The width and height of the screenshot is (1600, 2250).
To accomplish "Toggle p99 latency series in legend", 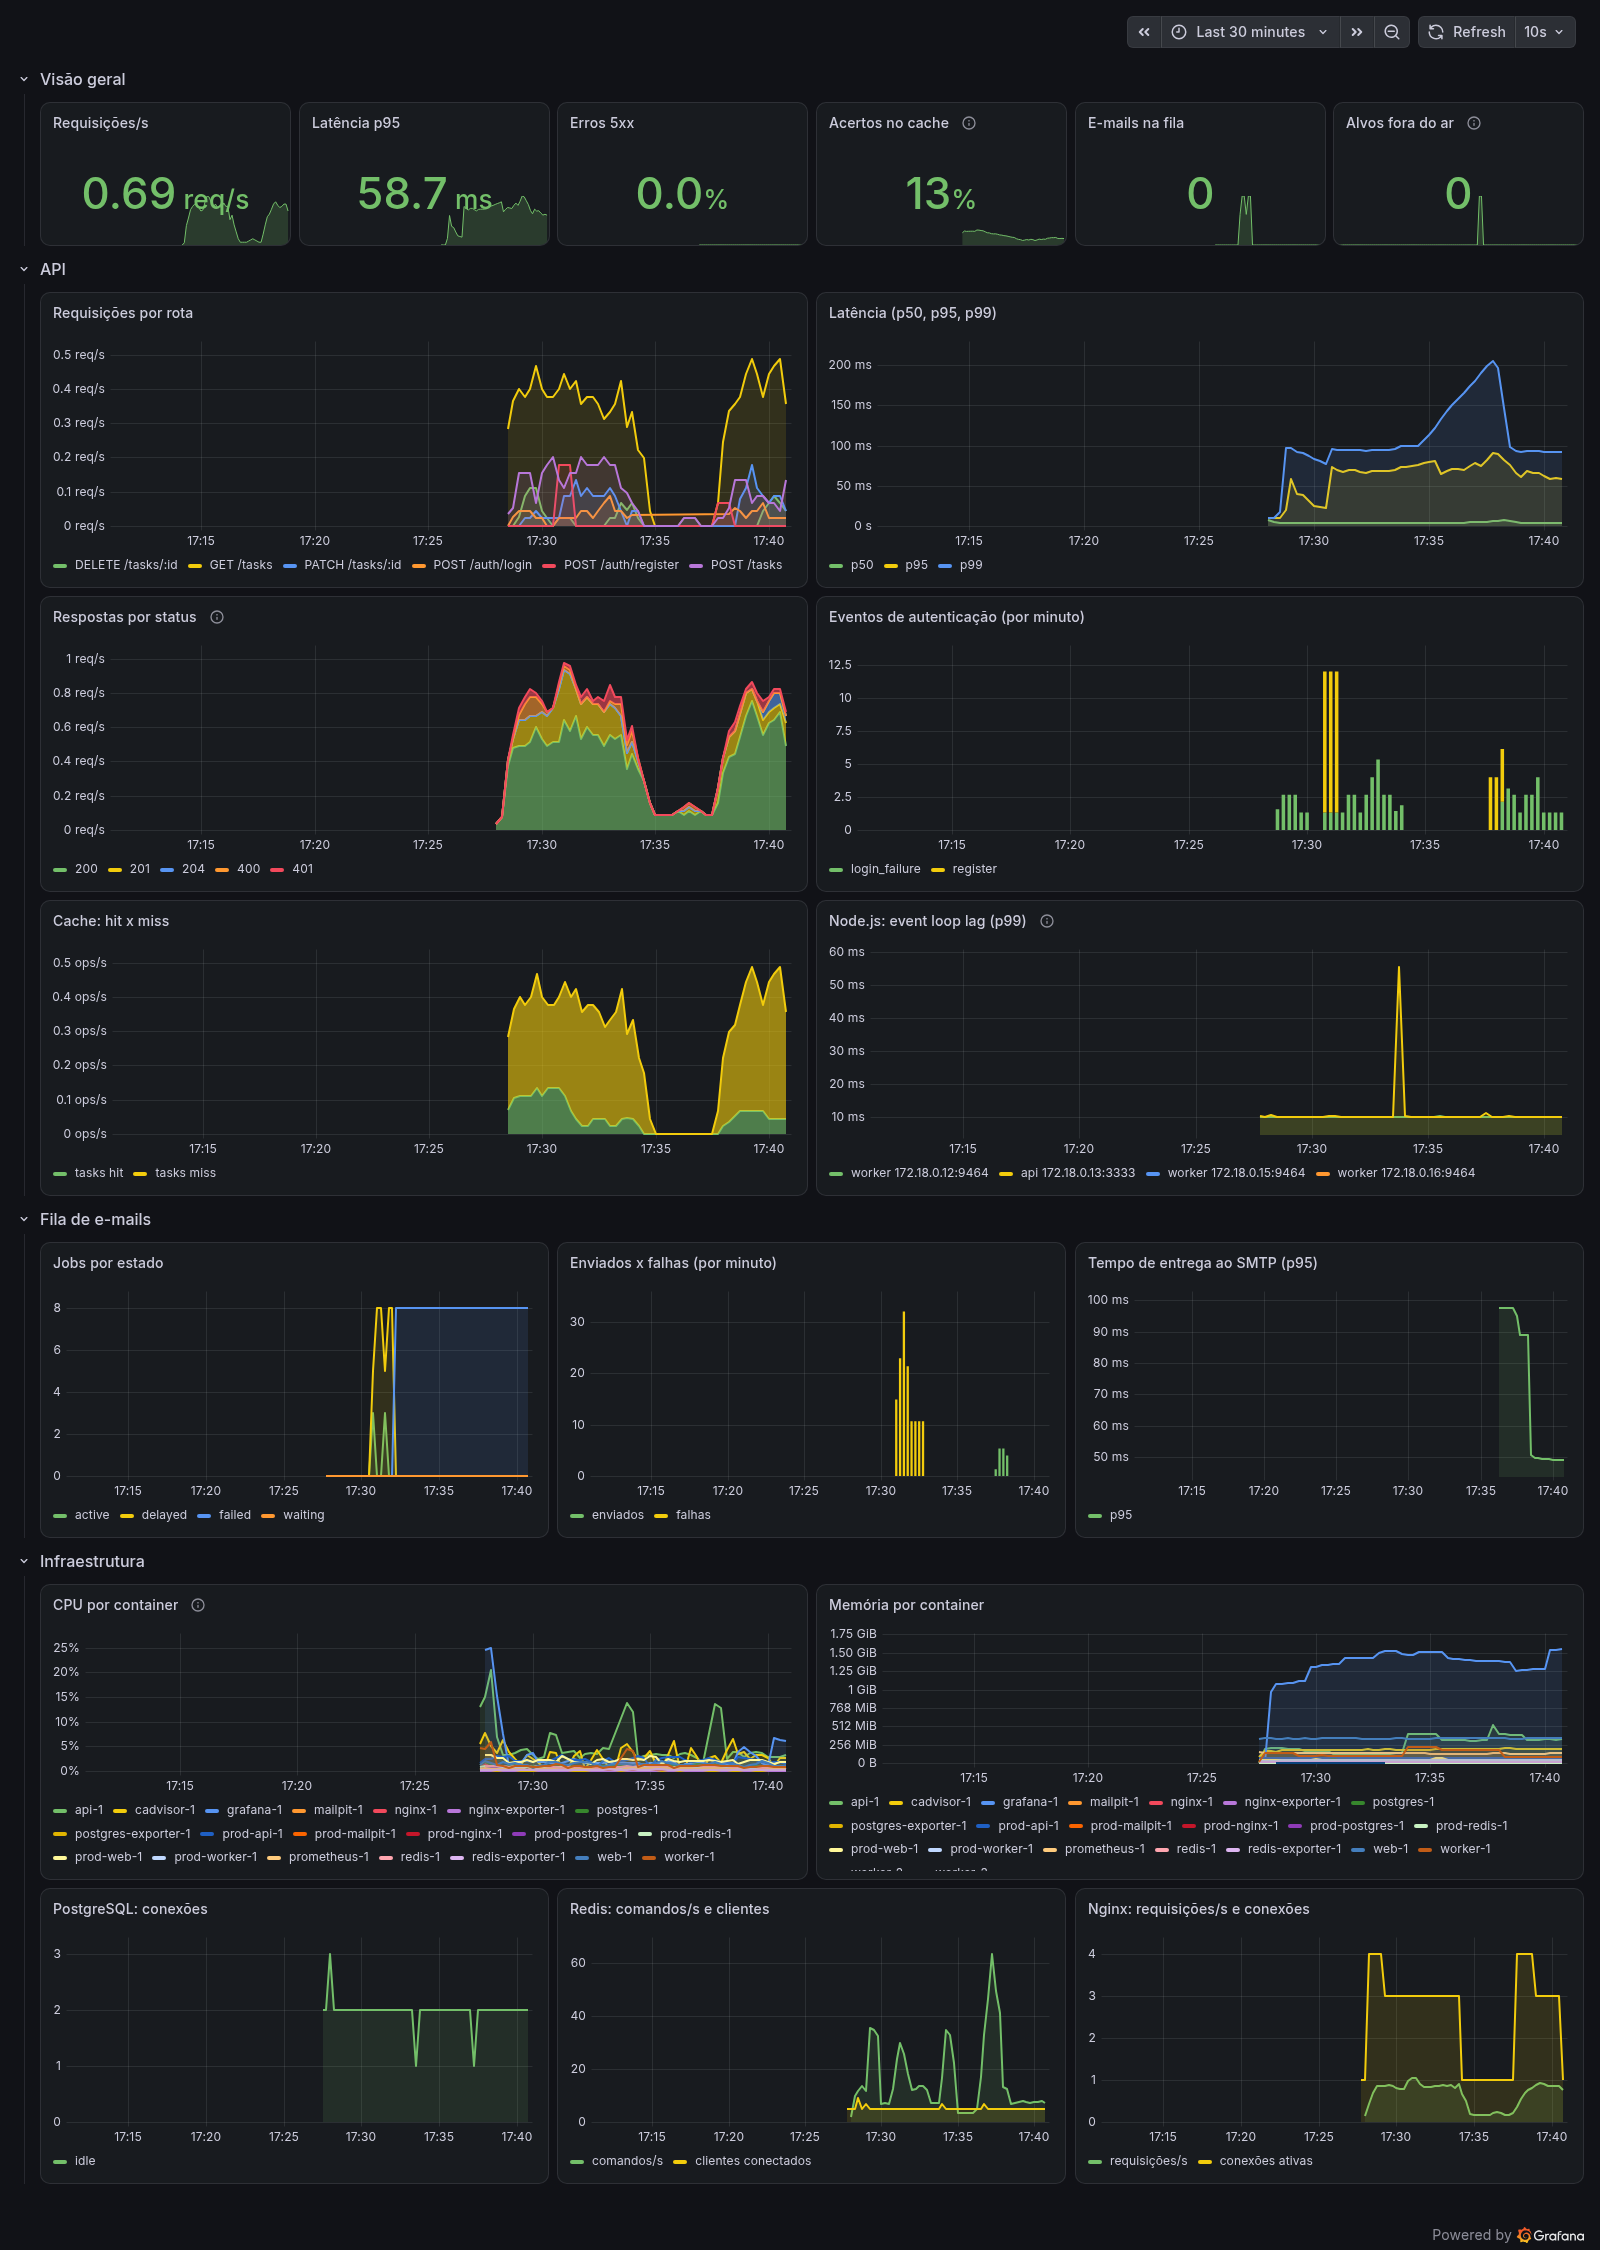I will (971, 565).
